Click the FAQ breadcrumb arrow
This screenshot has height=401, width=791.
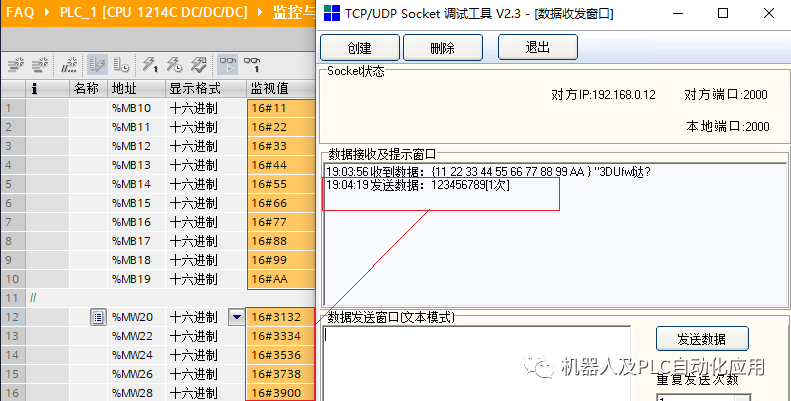[x=47, y=12]
